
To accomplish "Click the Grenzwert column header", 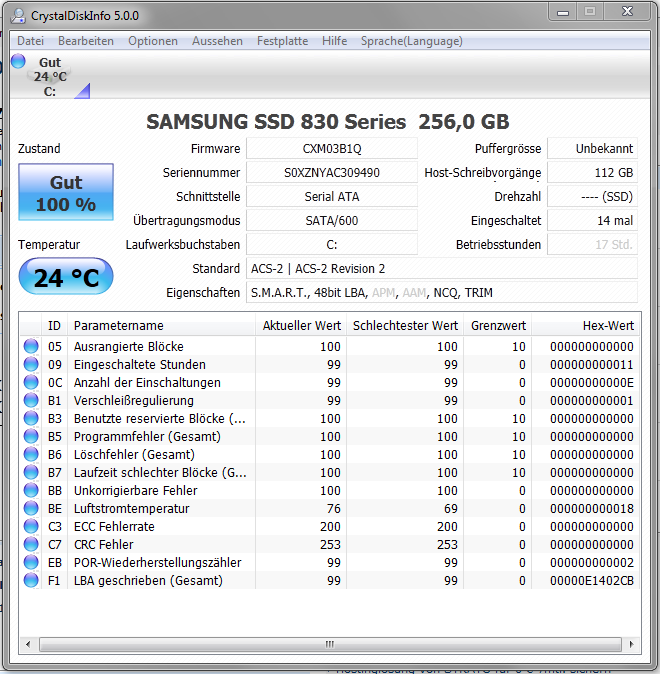I will pos(498,326).
